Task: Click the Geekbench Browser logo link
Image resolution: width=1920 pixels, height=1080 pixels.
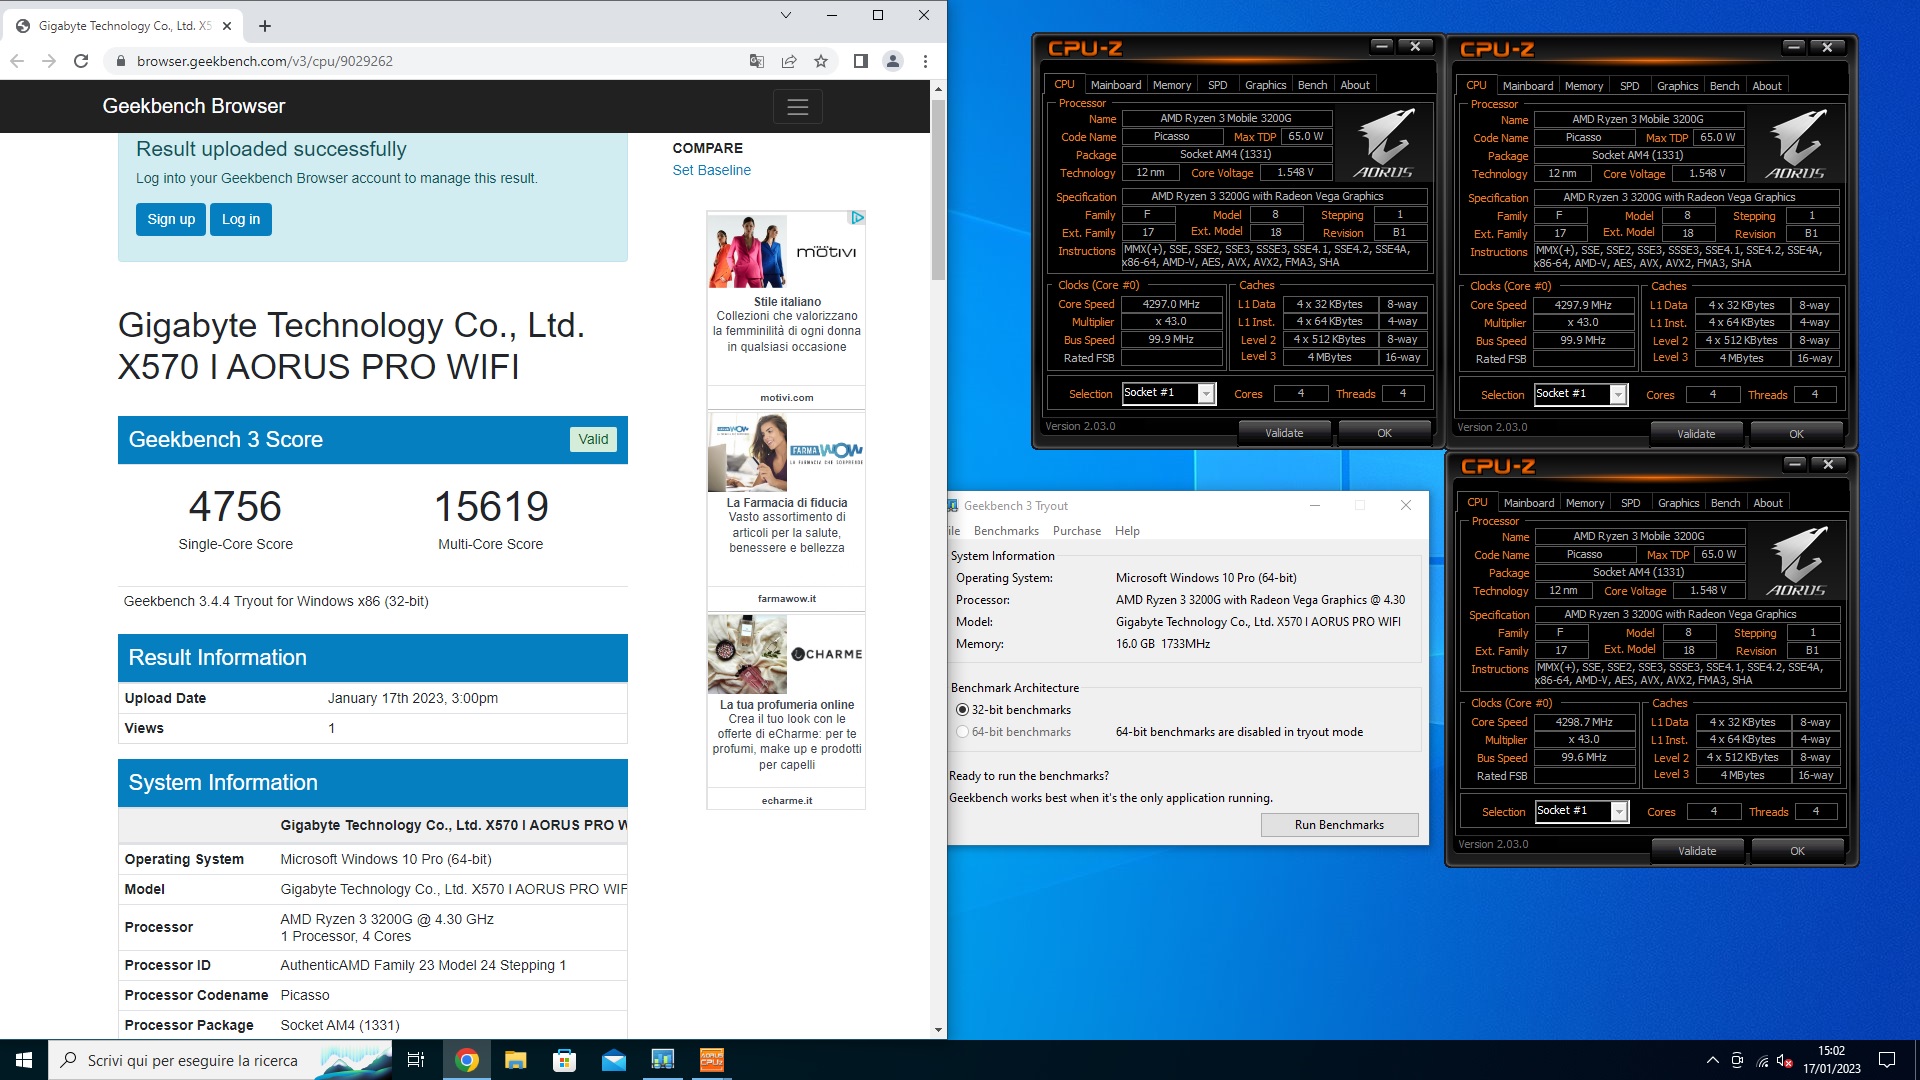Action: point(194,106)
